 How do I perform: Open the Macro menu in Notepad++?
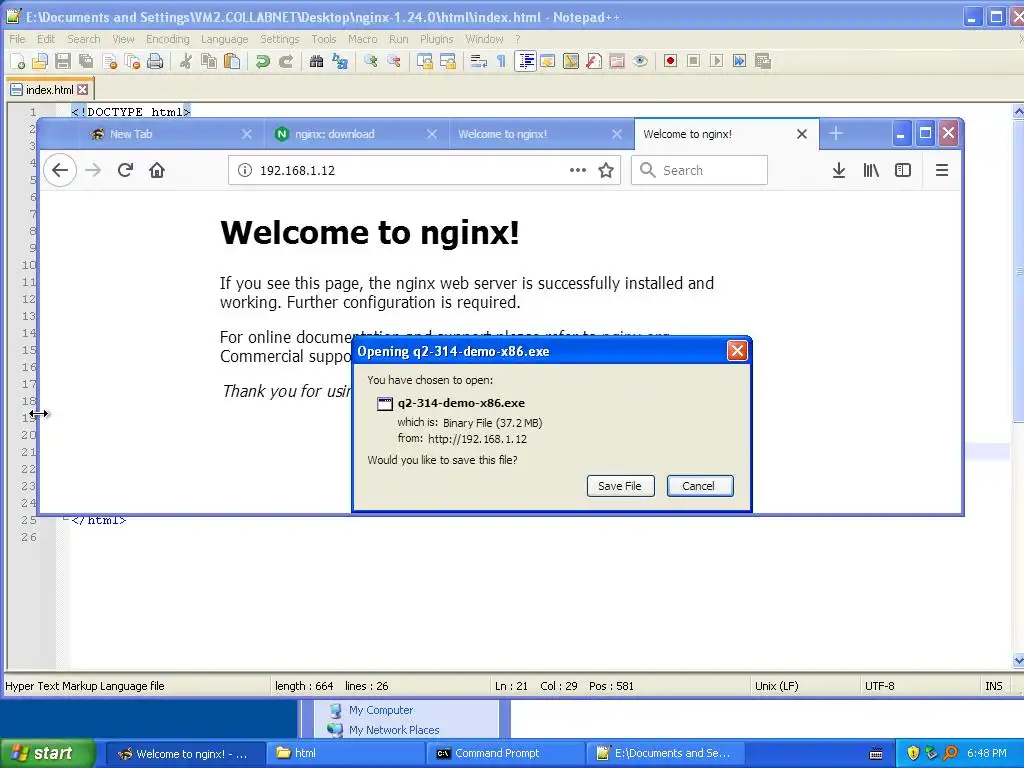point(362,39)
